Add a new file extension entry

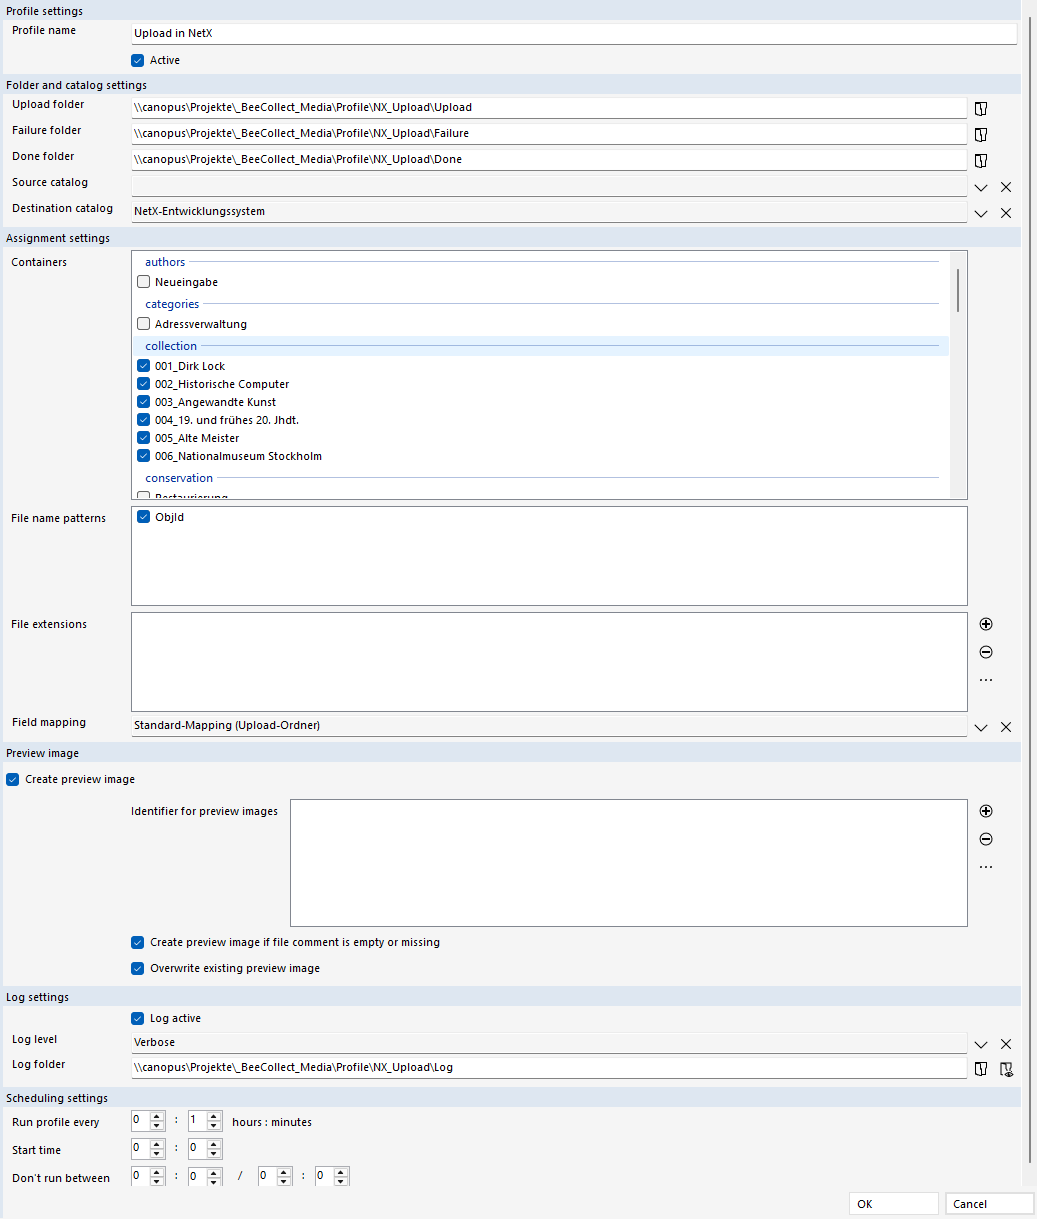986,624
